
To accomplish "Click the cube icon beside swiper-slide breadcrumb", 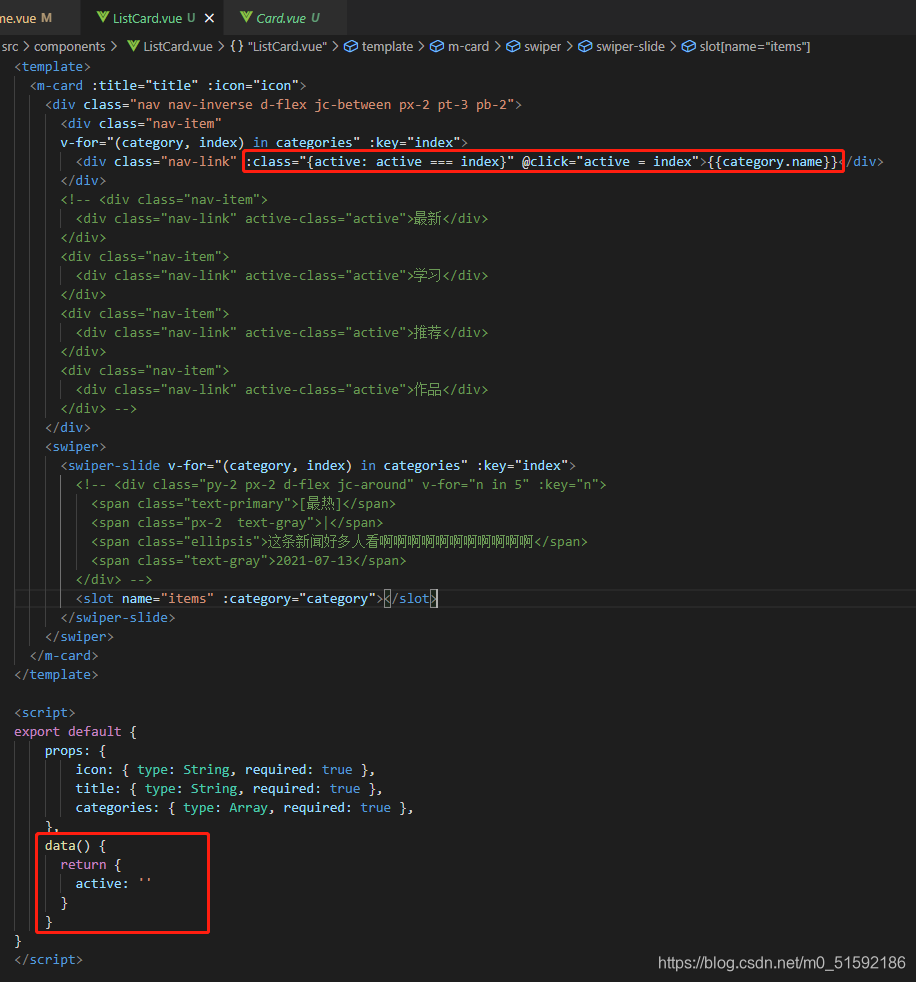I will [585, 46].
